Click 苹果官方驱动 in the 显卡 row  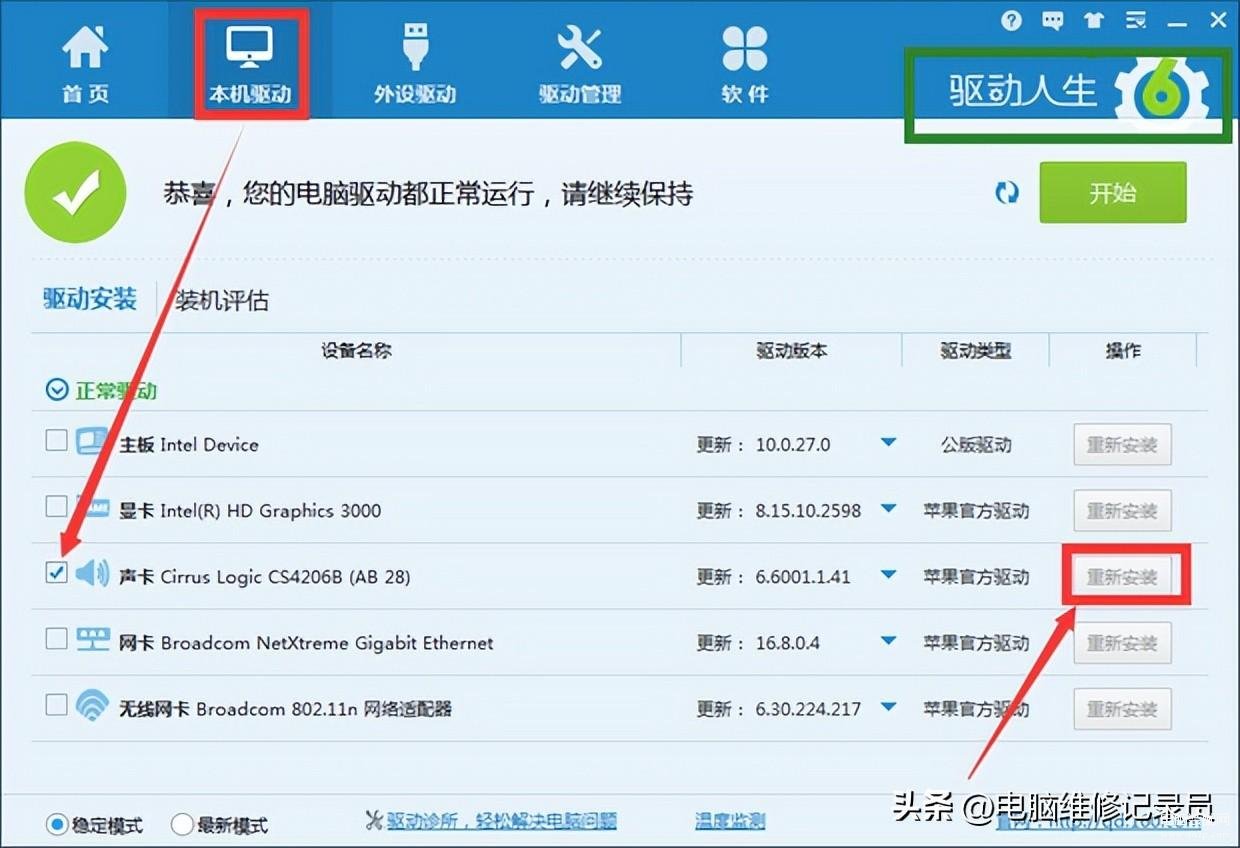point(976,510)
